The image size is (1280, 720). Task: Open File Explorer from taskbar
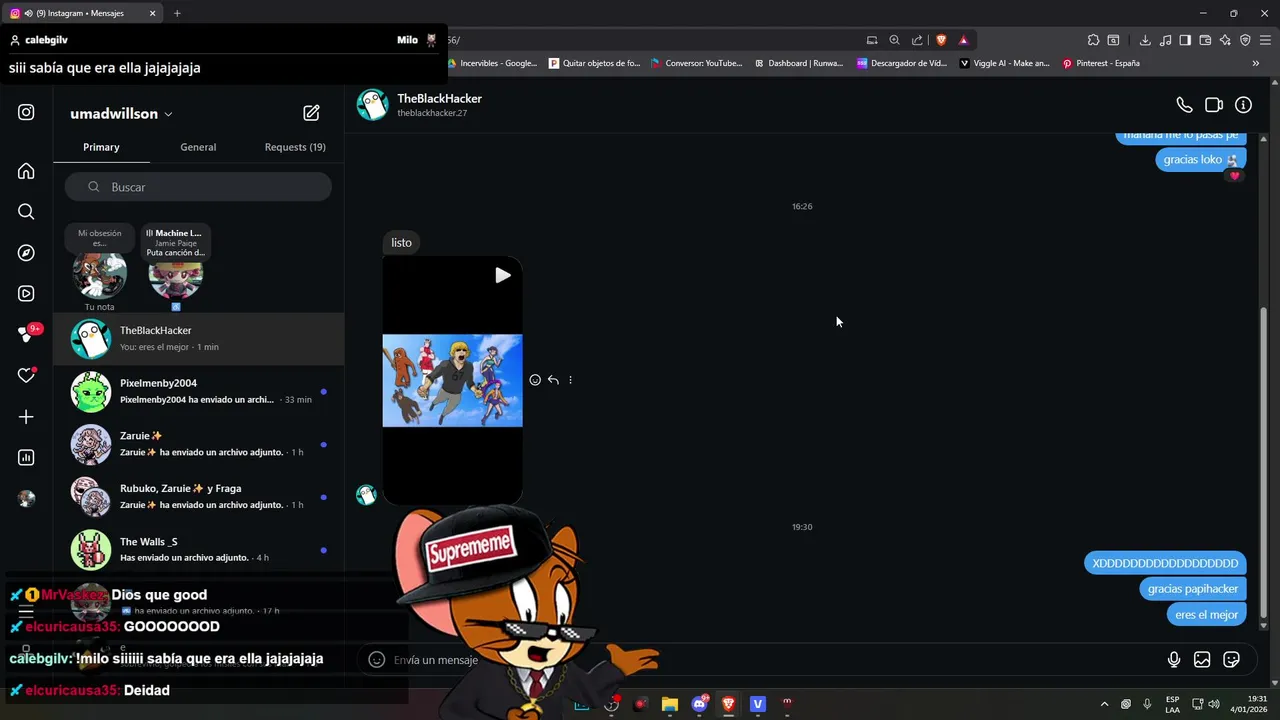(670, 704)
